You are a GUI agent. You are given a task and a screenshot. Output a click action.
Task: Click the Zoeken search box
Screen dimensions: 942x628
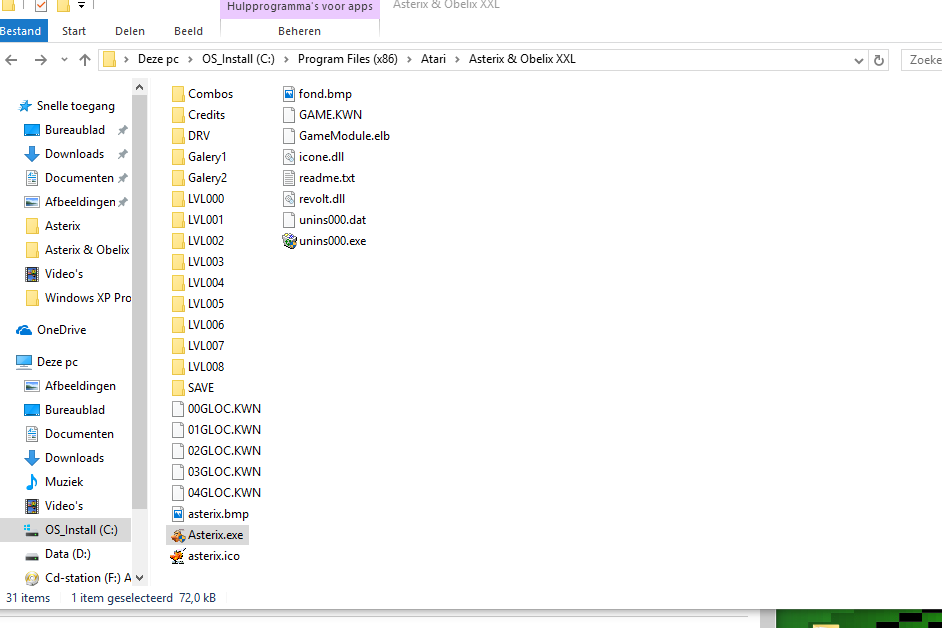pyautogui.click(x=922, y=60)
